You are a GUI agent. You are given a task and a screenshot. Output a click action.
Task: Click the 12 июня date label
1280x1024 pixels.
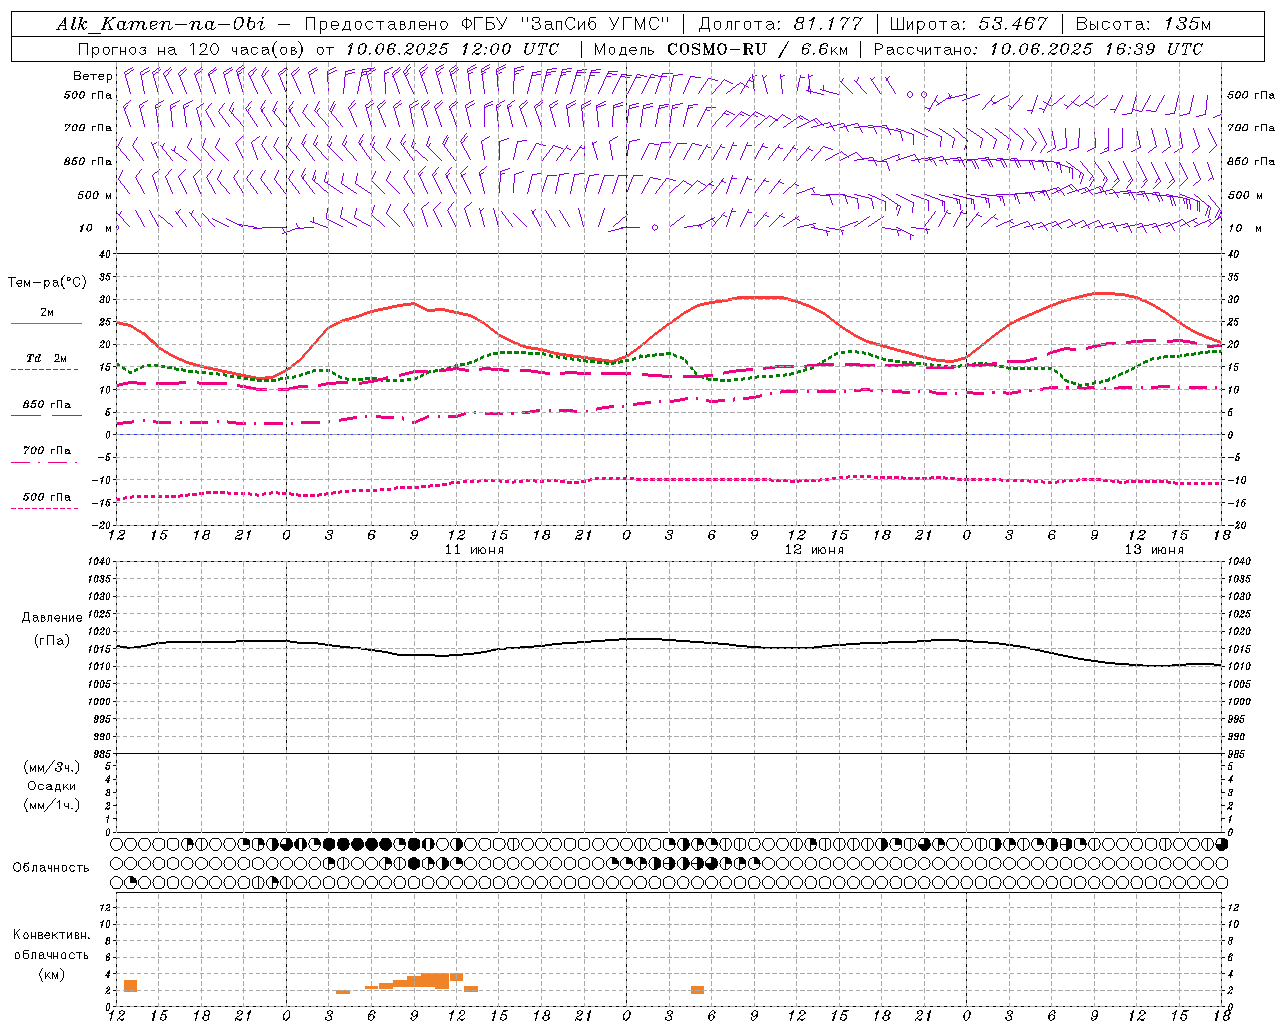coord(814,550)
